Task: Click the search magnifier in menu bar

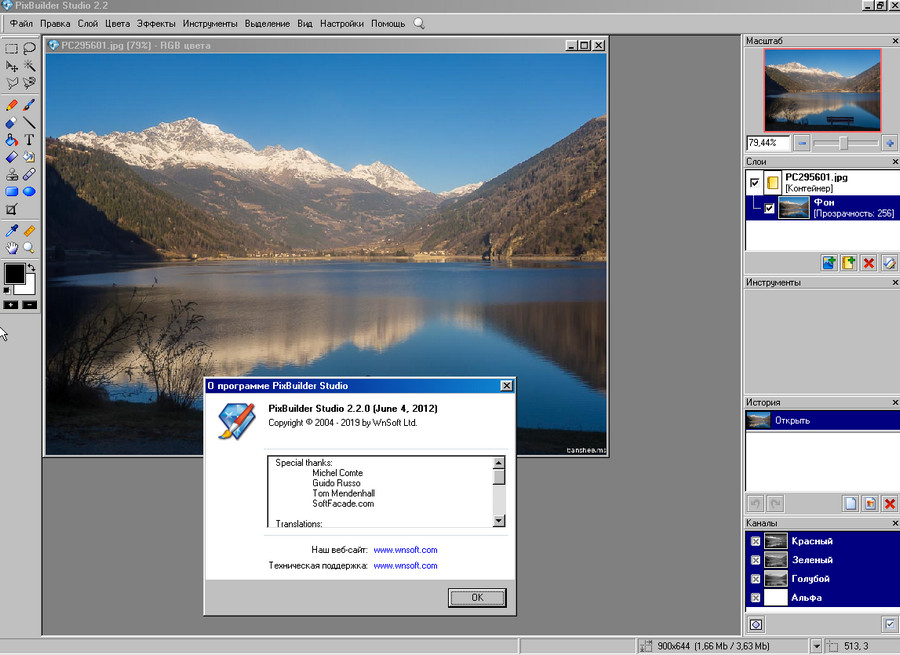Action: 420,24
